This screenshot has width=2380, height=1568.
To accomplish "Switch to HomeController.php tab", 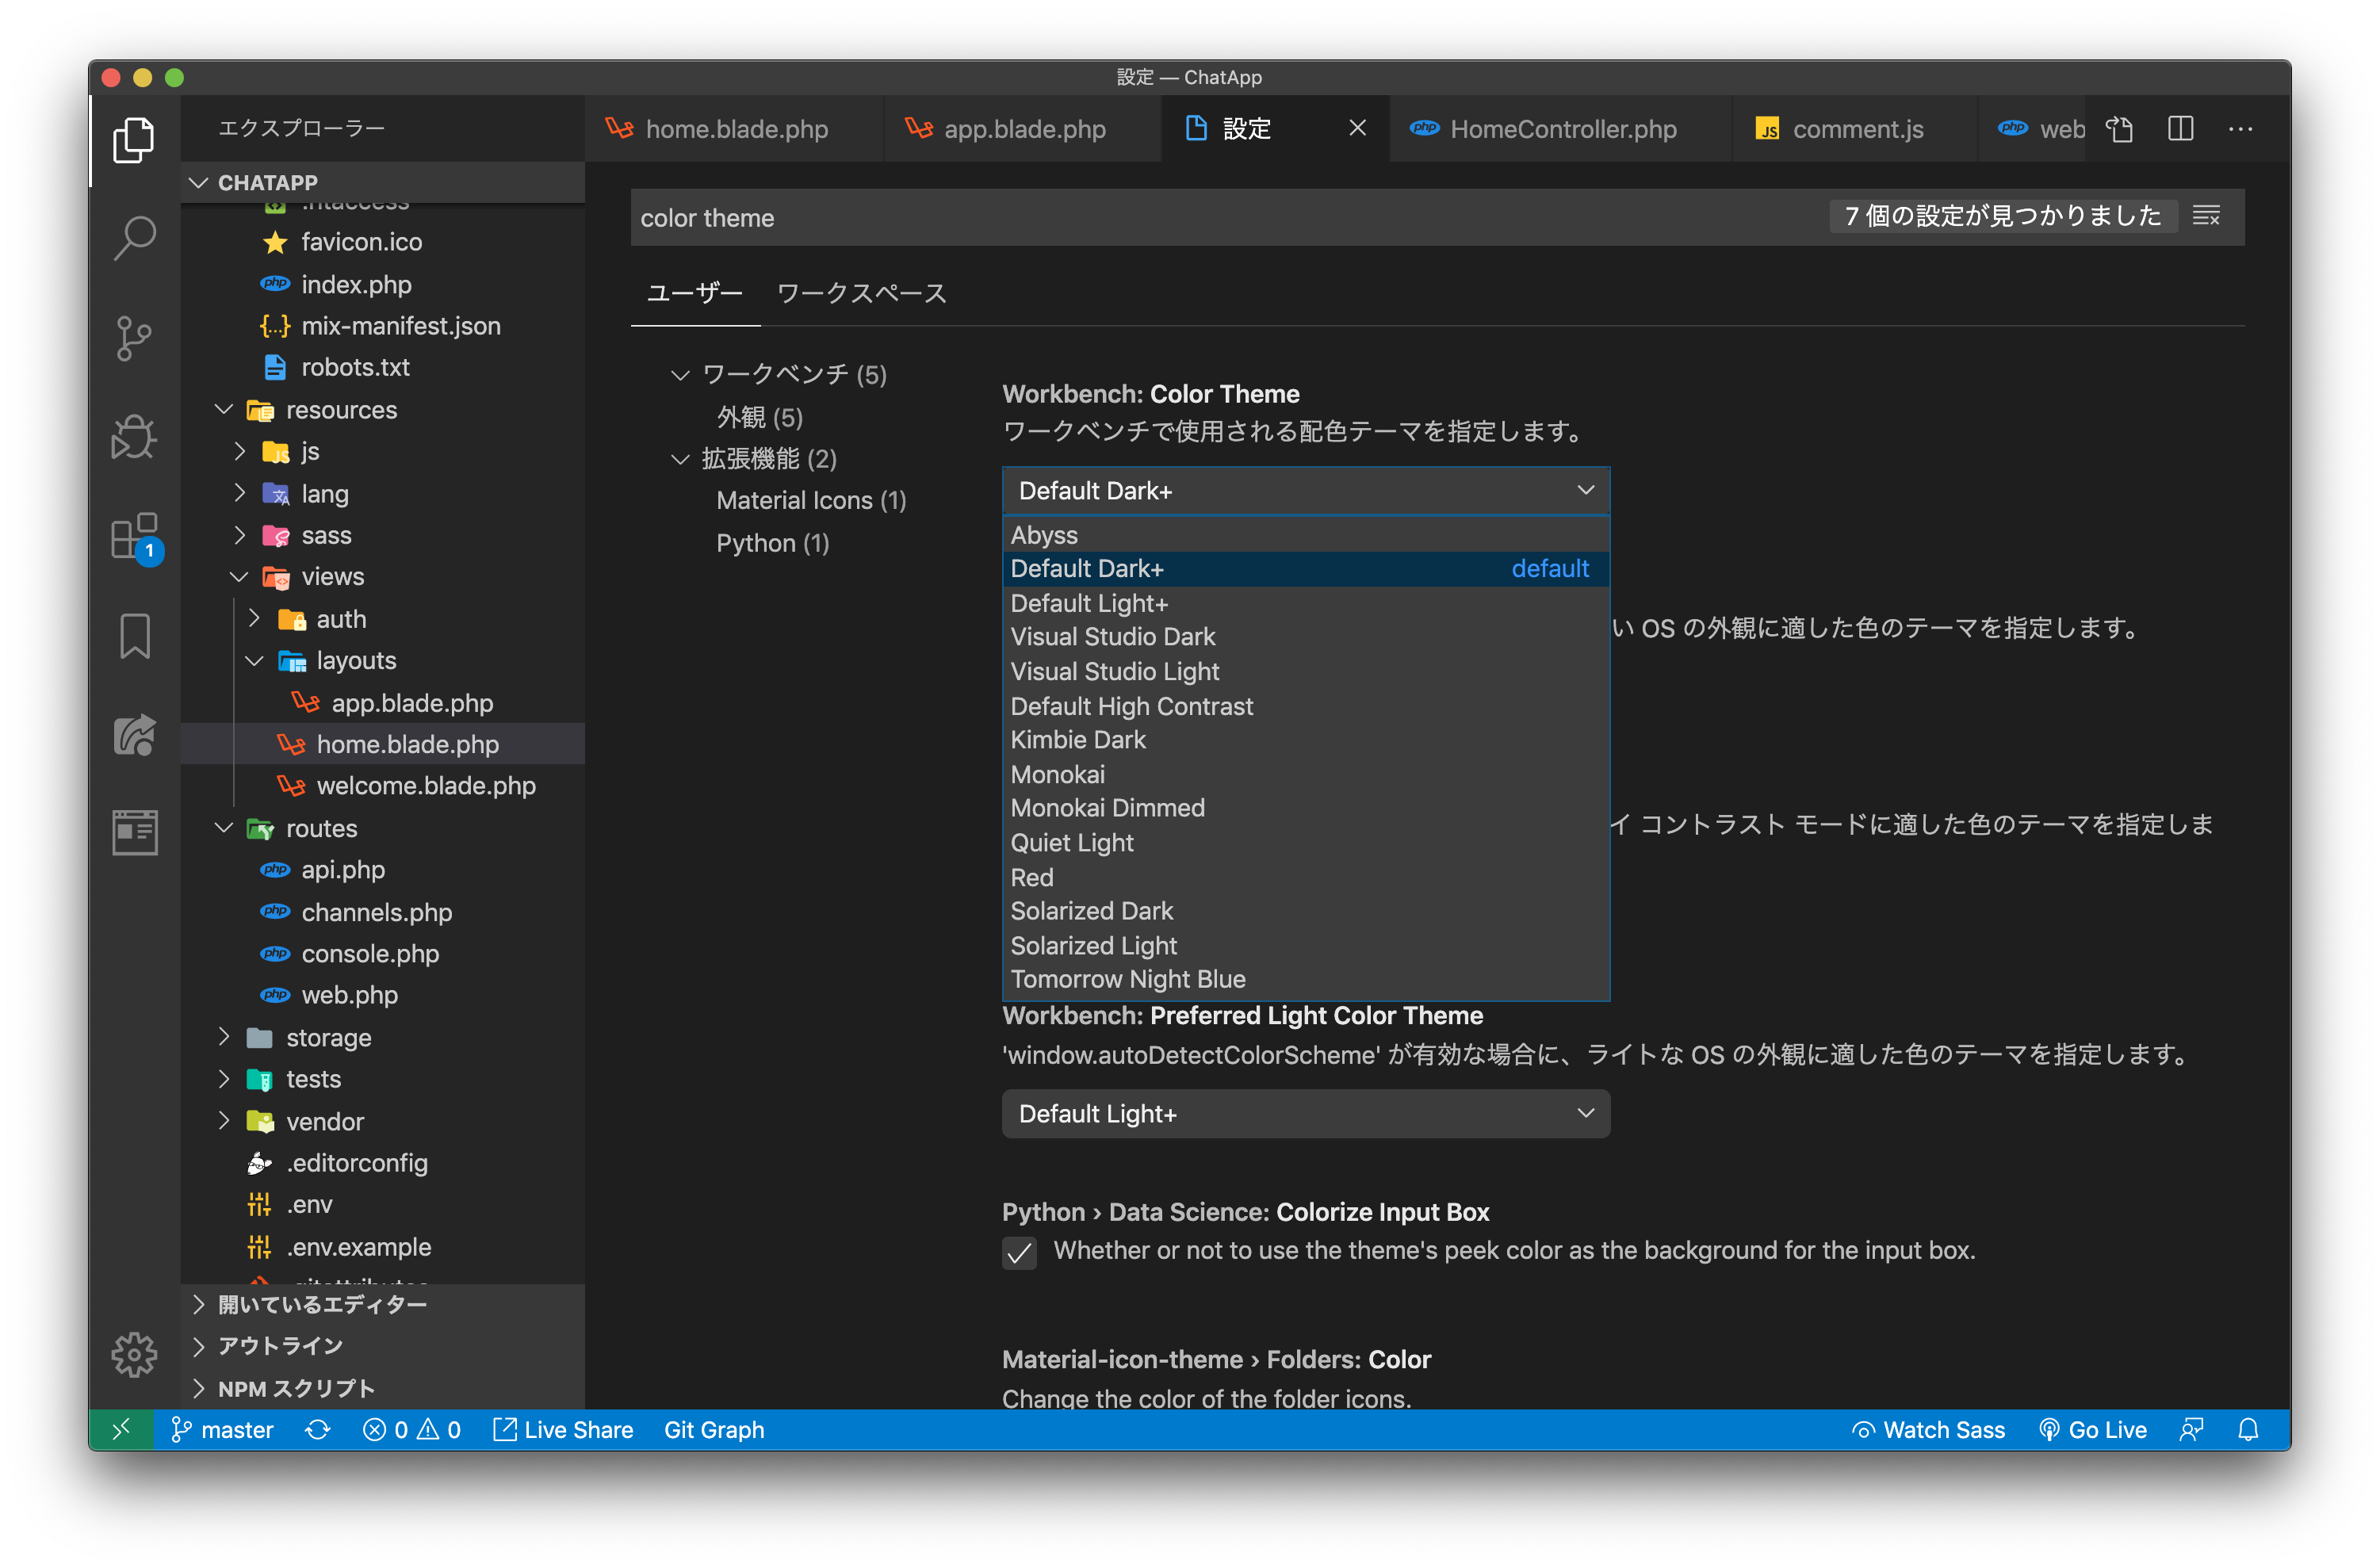I will (1561, 129).
